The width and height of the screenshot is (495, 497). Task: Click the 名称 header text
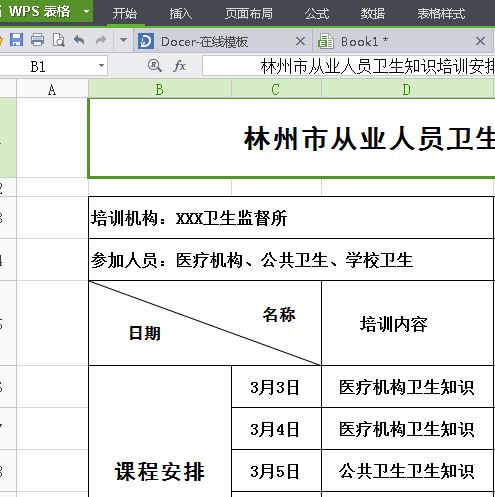(279, 314)
